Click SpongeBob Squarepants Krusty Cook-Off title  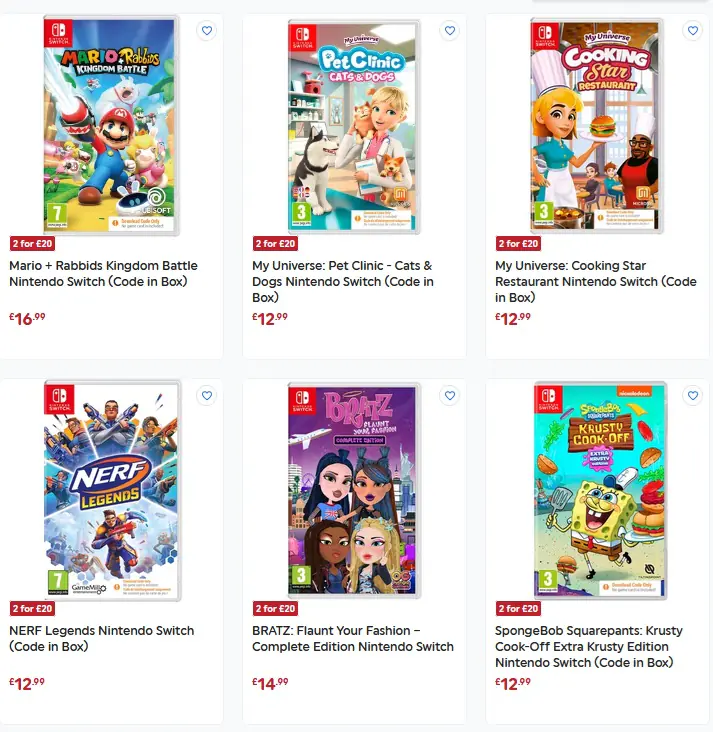coord(589,647)
